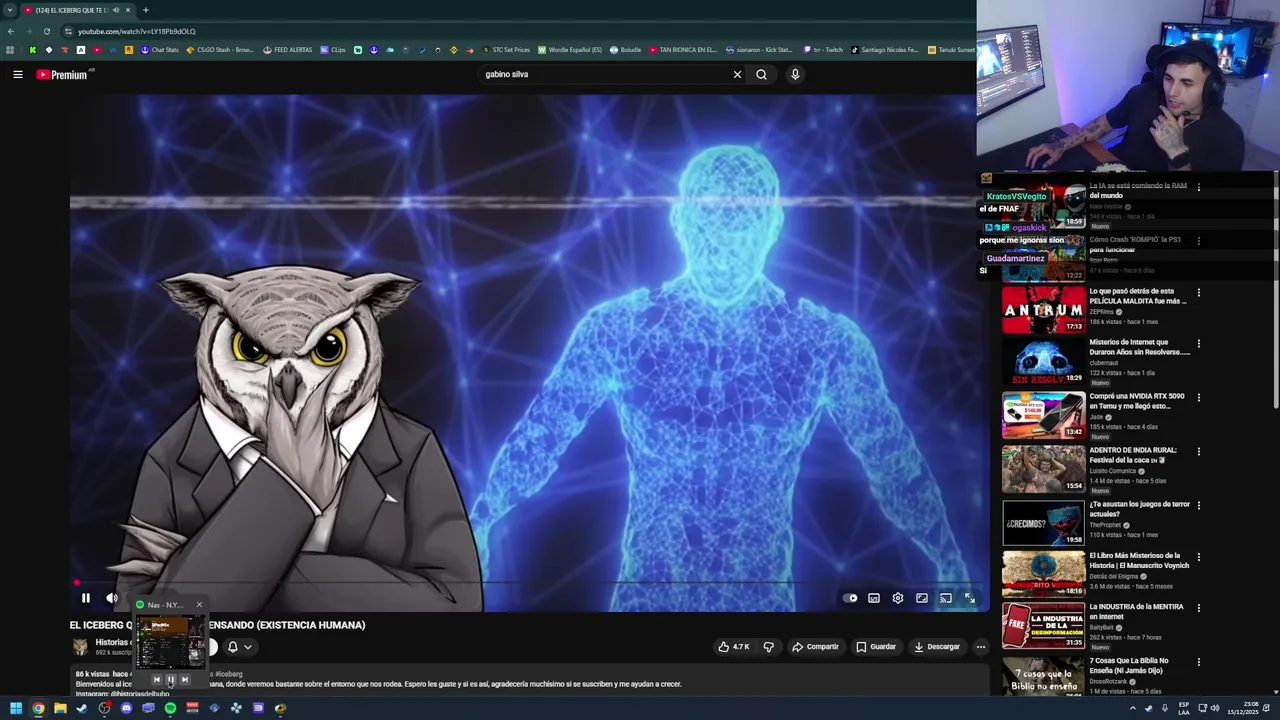
Task: Pause the YouTube video
Action: tap(86, 598)
